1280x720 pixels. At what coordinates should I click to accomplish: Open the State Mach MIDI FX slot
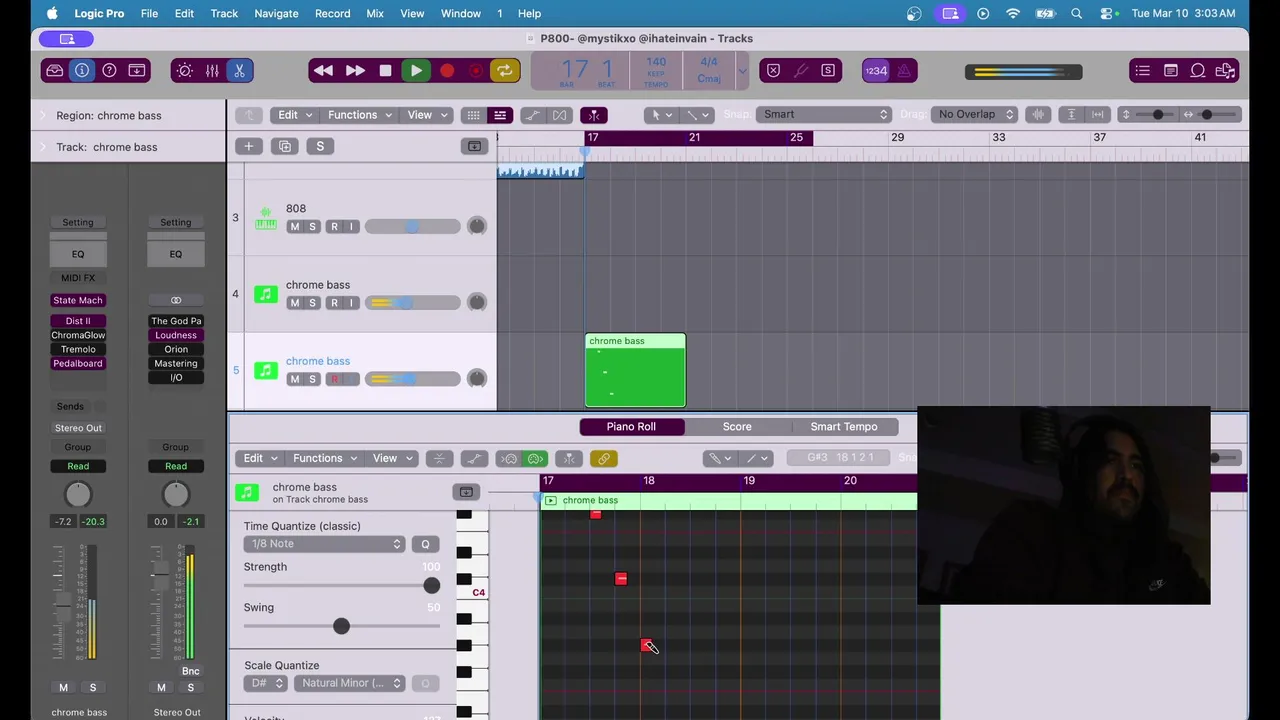coord(78,300)
